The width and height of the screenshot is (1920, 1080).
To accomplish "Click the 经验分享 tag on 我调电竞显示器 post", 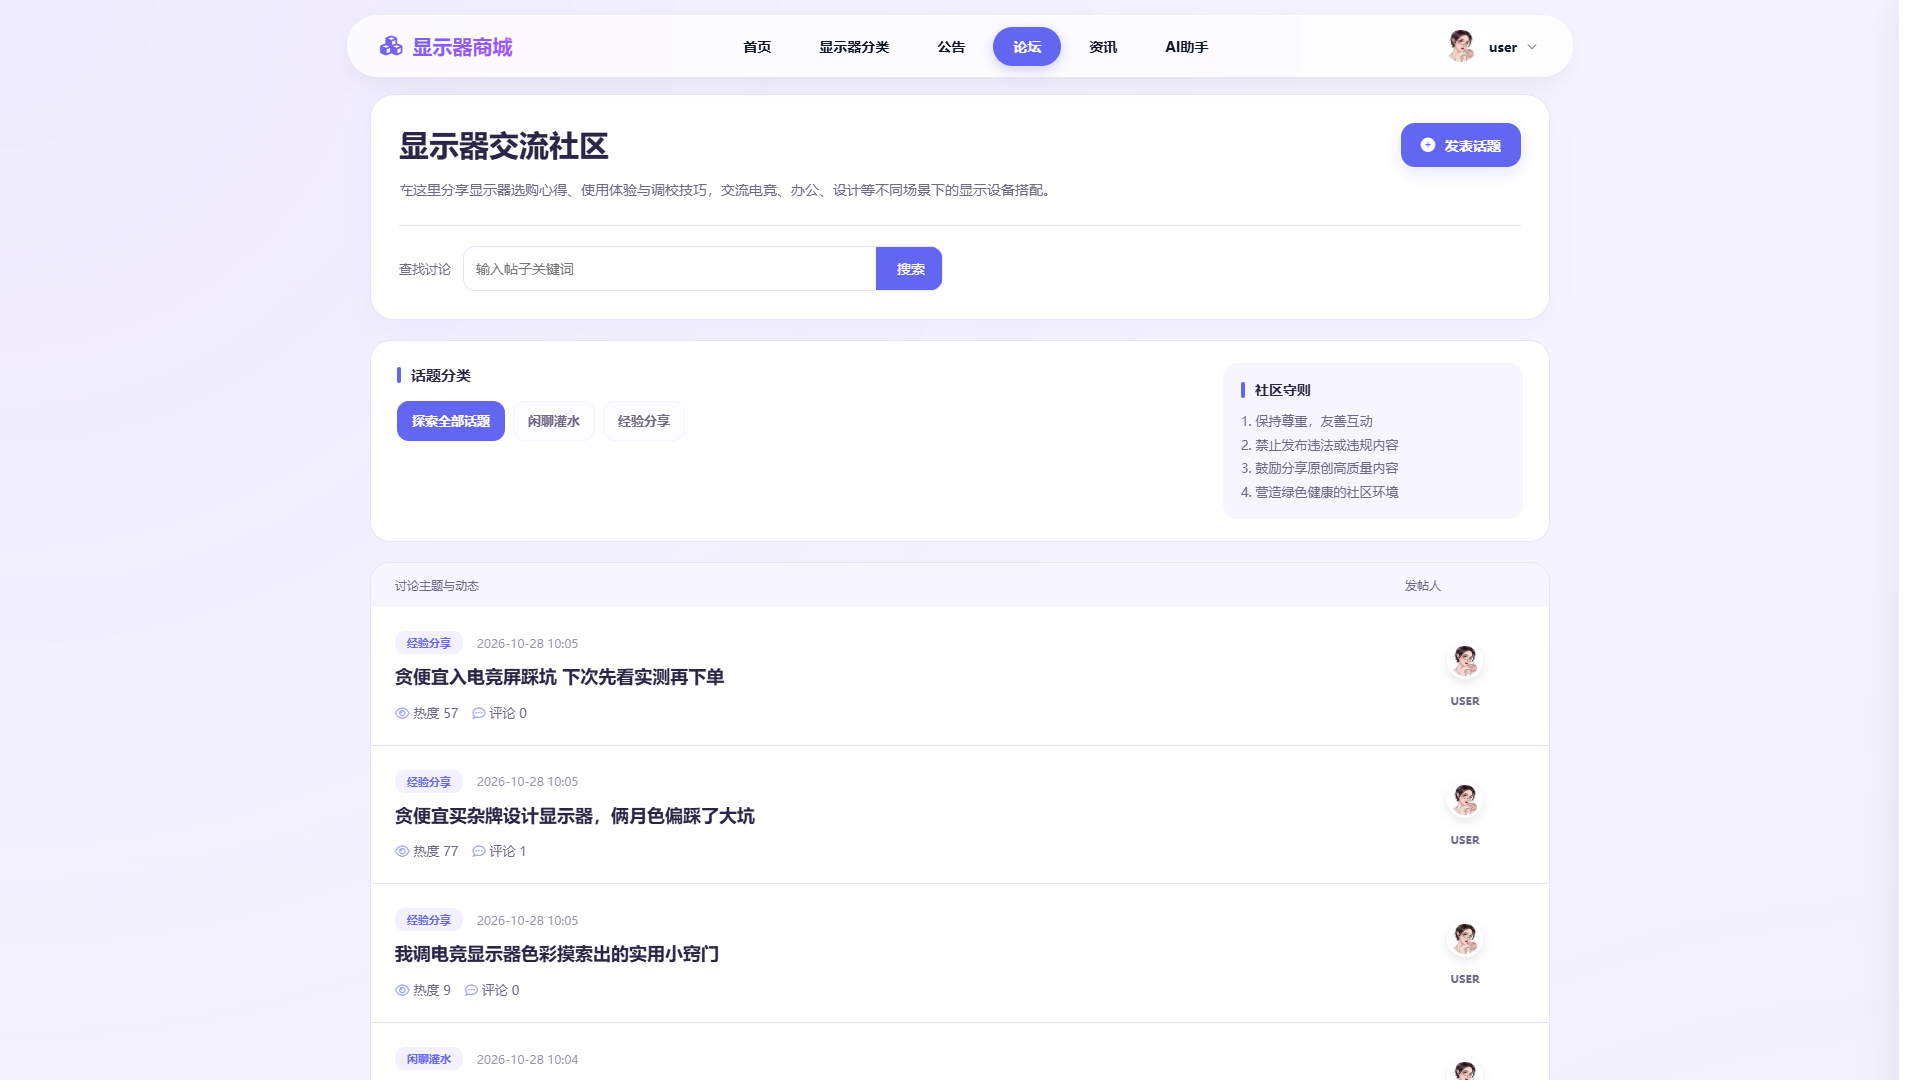I will tap(429, 920).
